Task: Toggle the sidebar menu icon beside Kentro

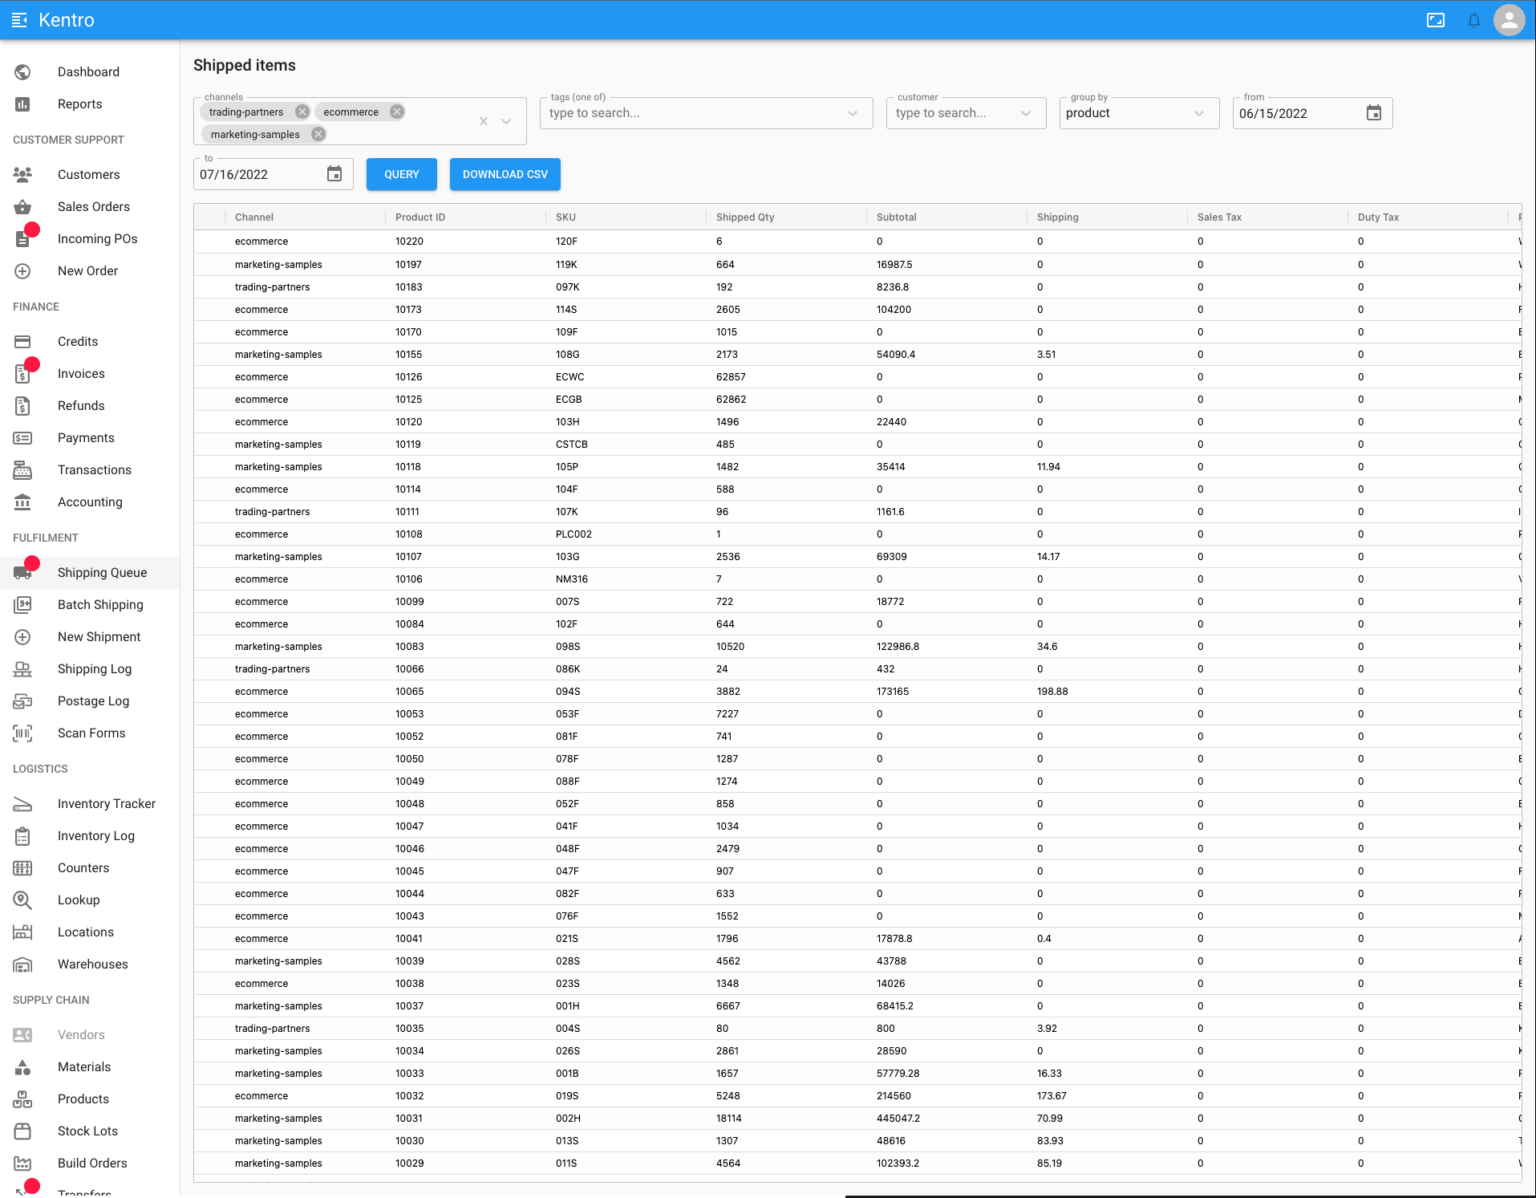Action: [x=19, y=20]
